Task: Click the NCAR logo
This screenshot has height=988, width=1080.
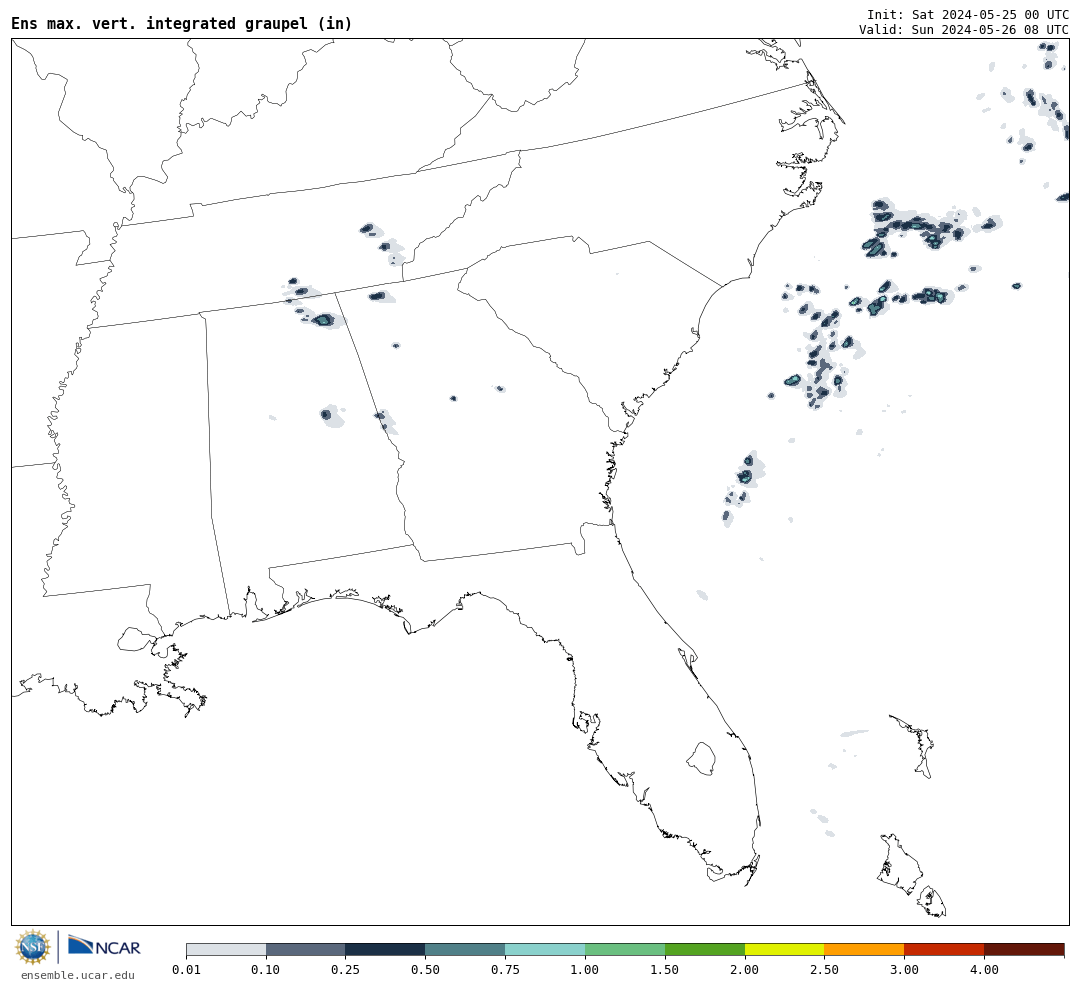Action: (104, 946)
